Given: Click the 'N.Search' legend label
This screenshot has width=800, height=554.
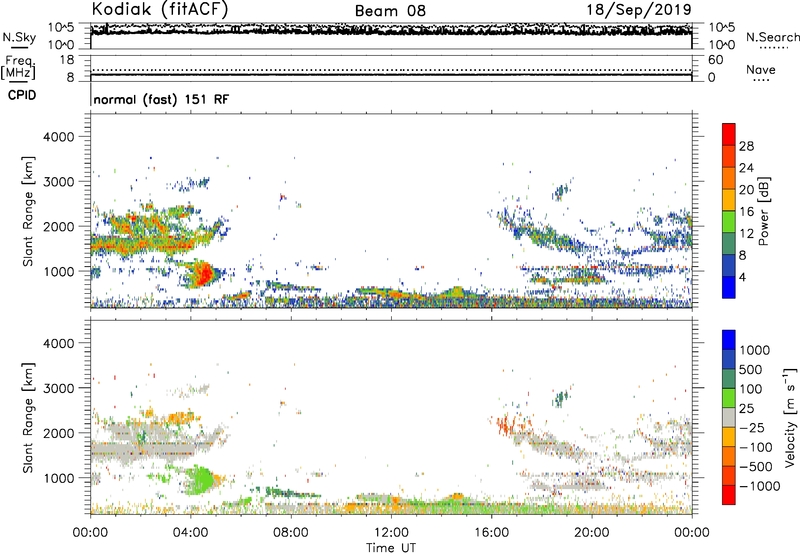Looking at the screenshot, I should (x=772, y=37).
